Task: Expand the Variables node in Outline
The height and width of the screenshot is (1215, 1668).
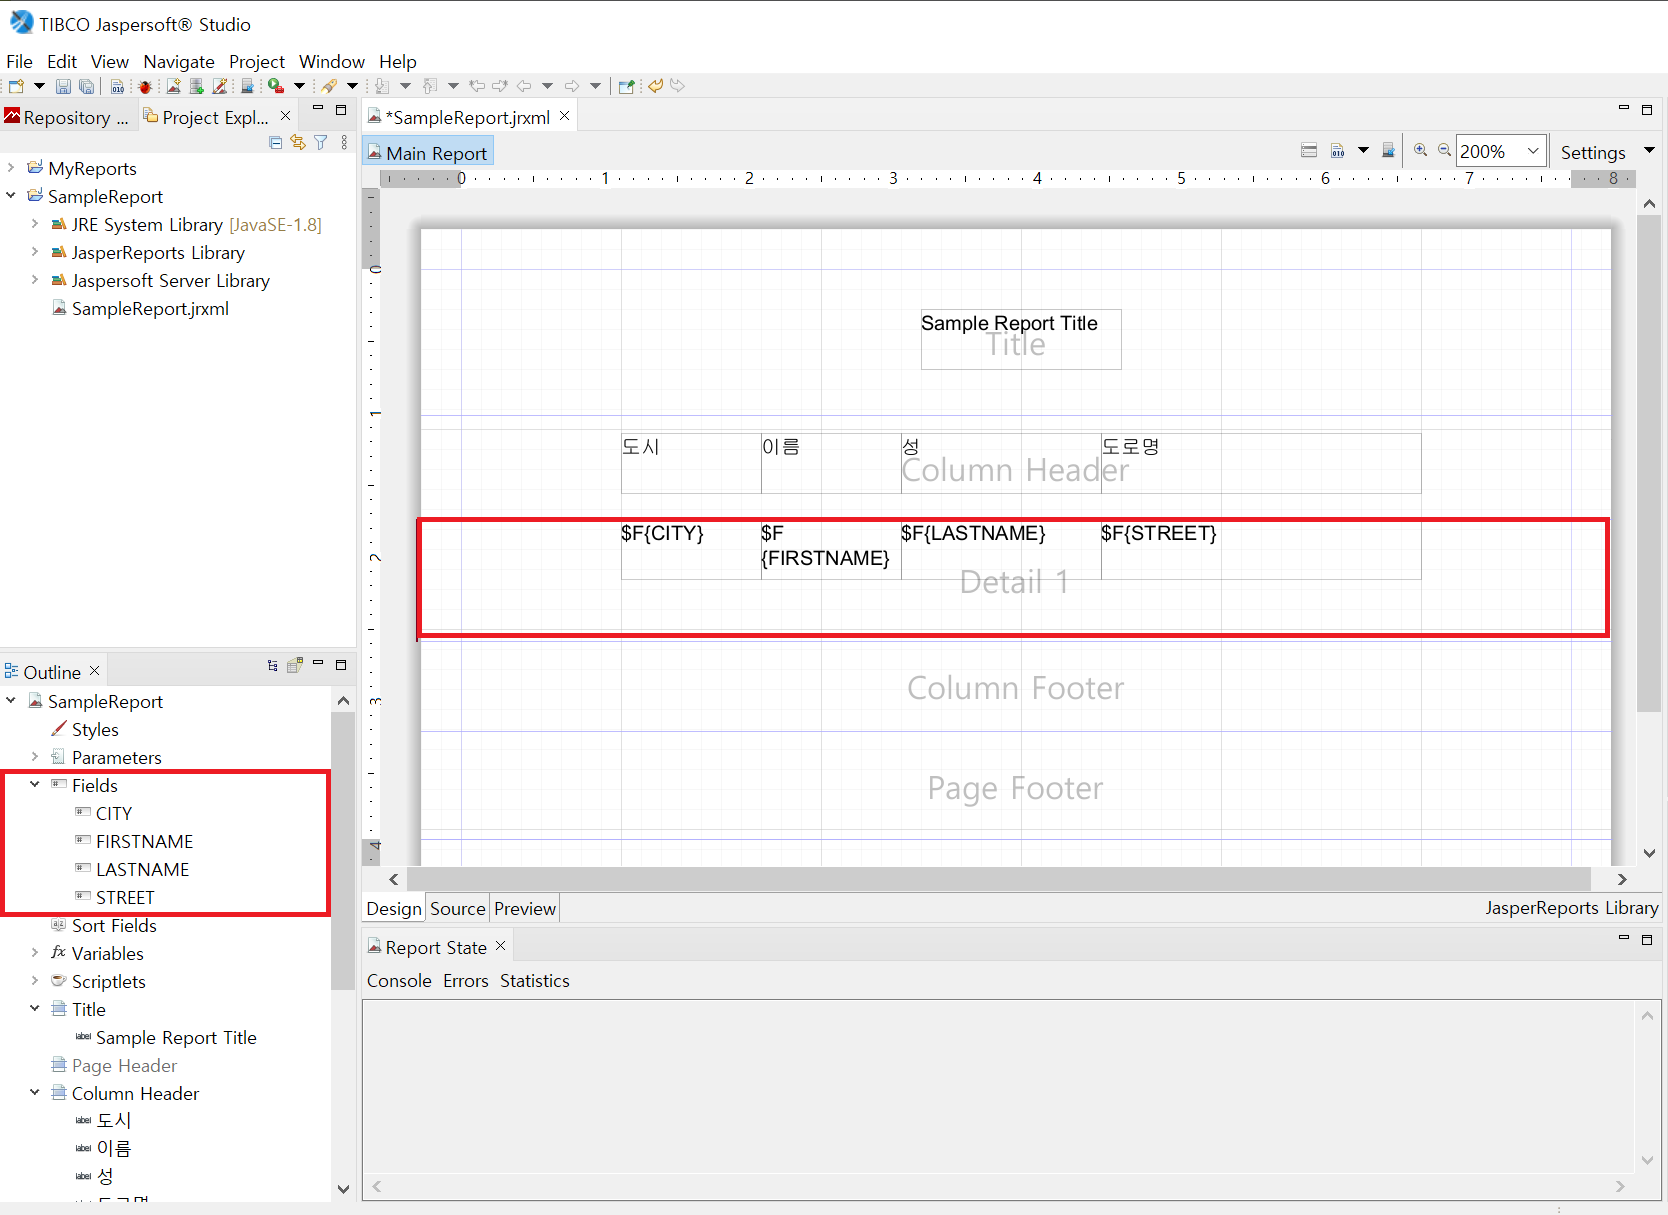Action: 35,953
